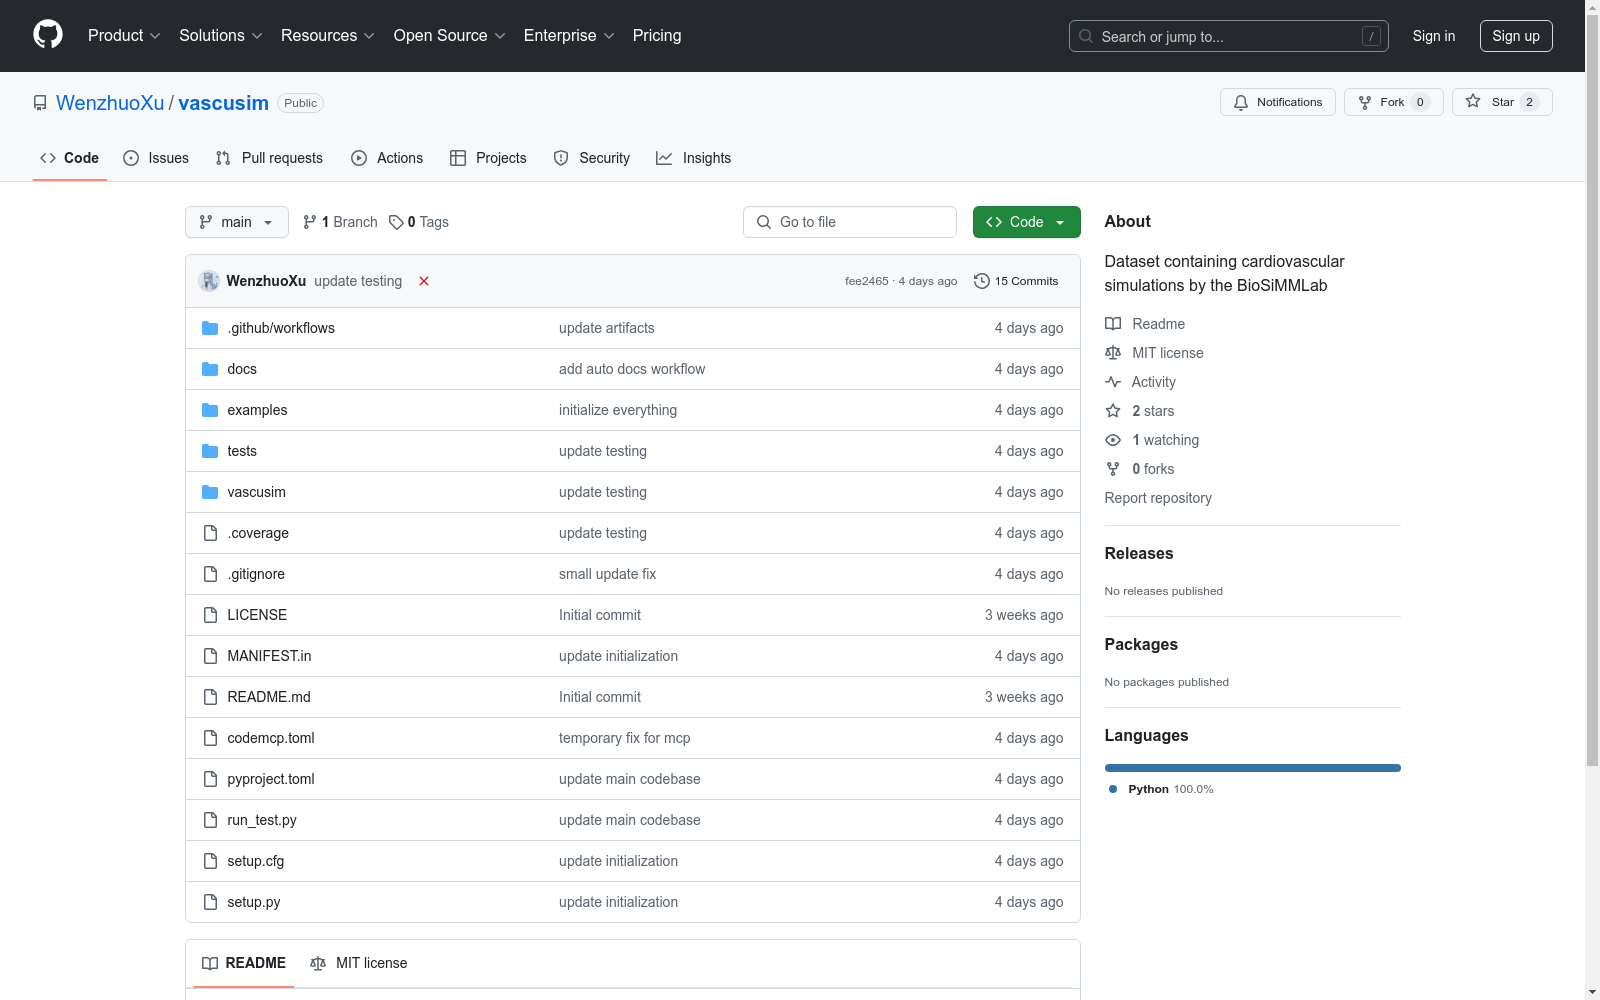View the 15 Commits history

pyautogui.click(x=1016, y=281)
